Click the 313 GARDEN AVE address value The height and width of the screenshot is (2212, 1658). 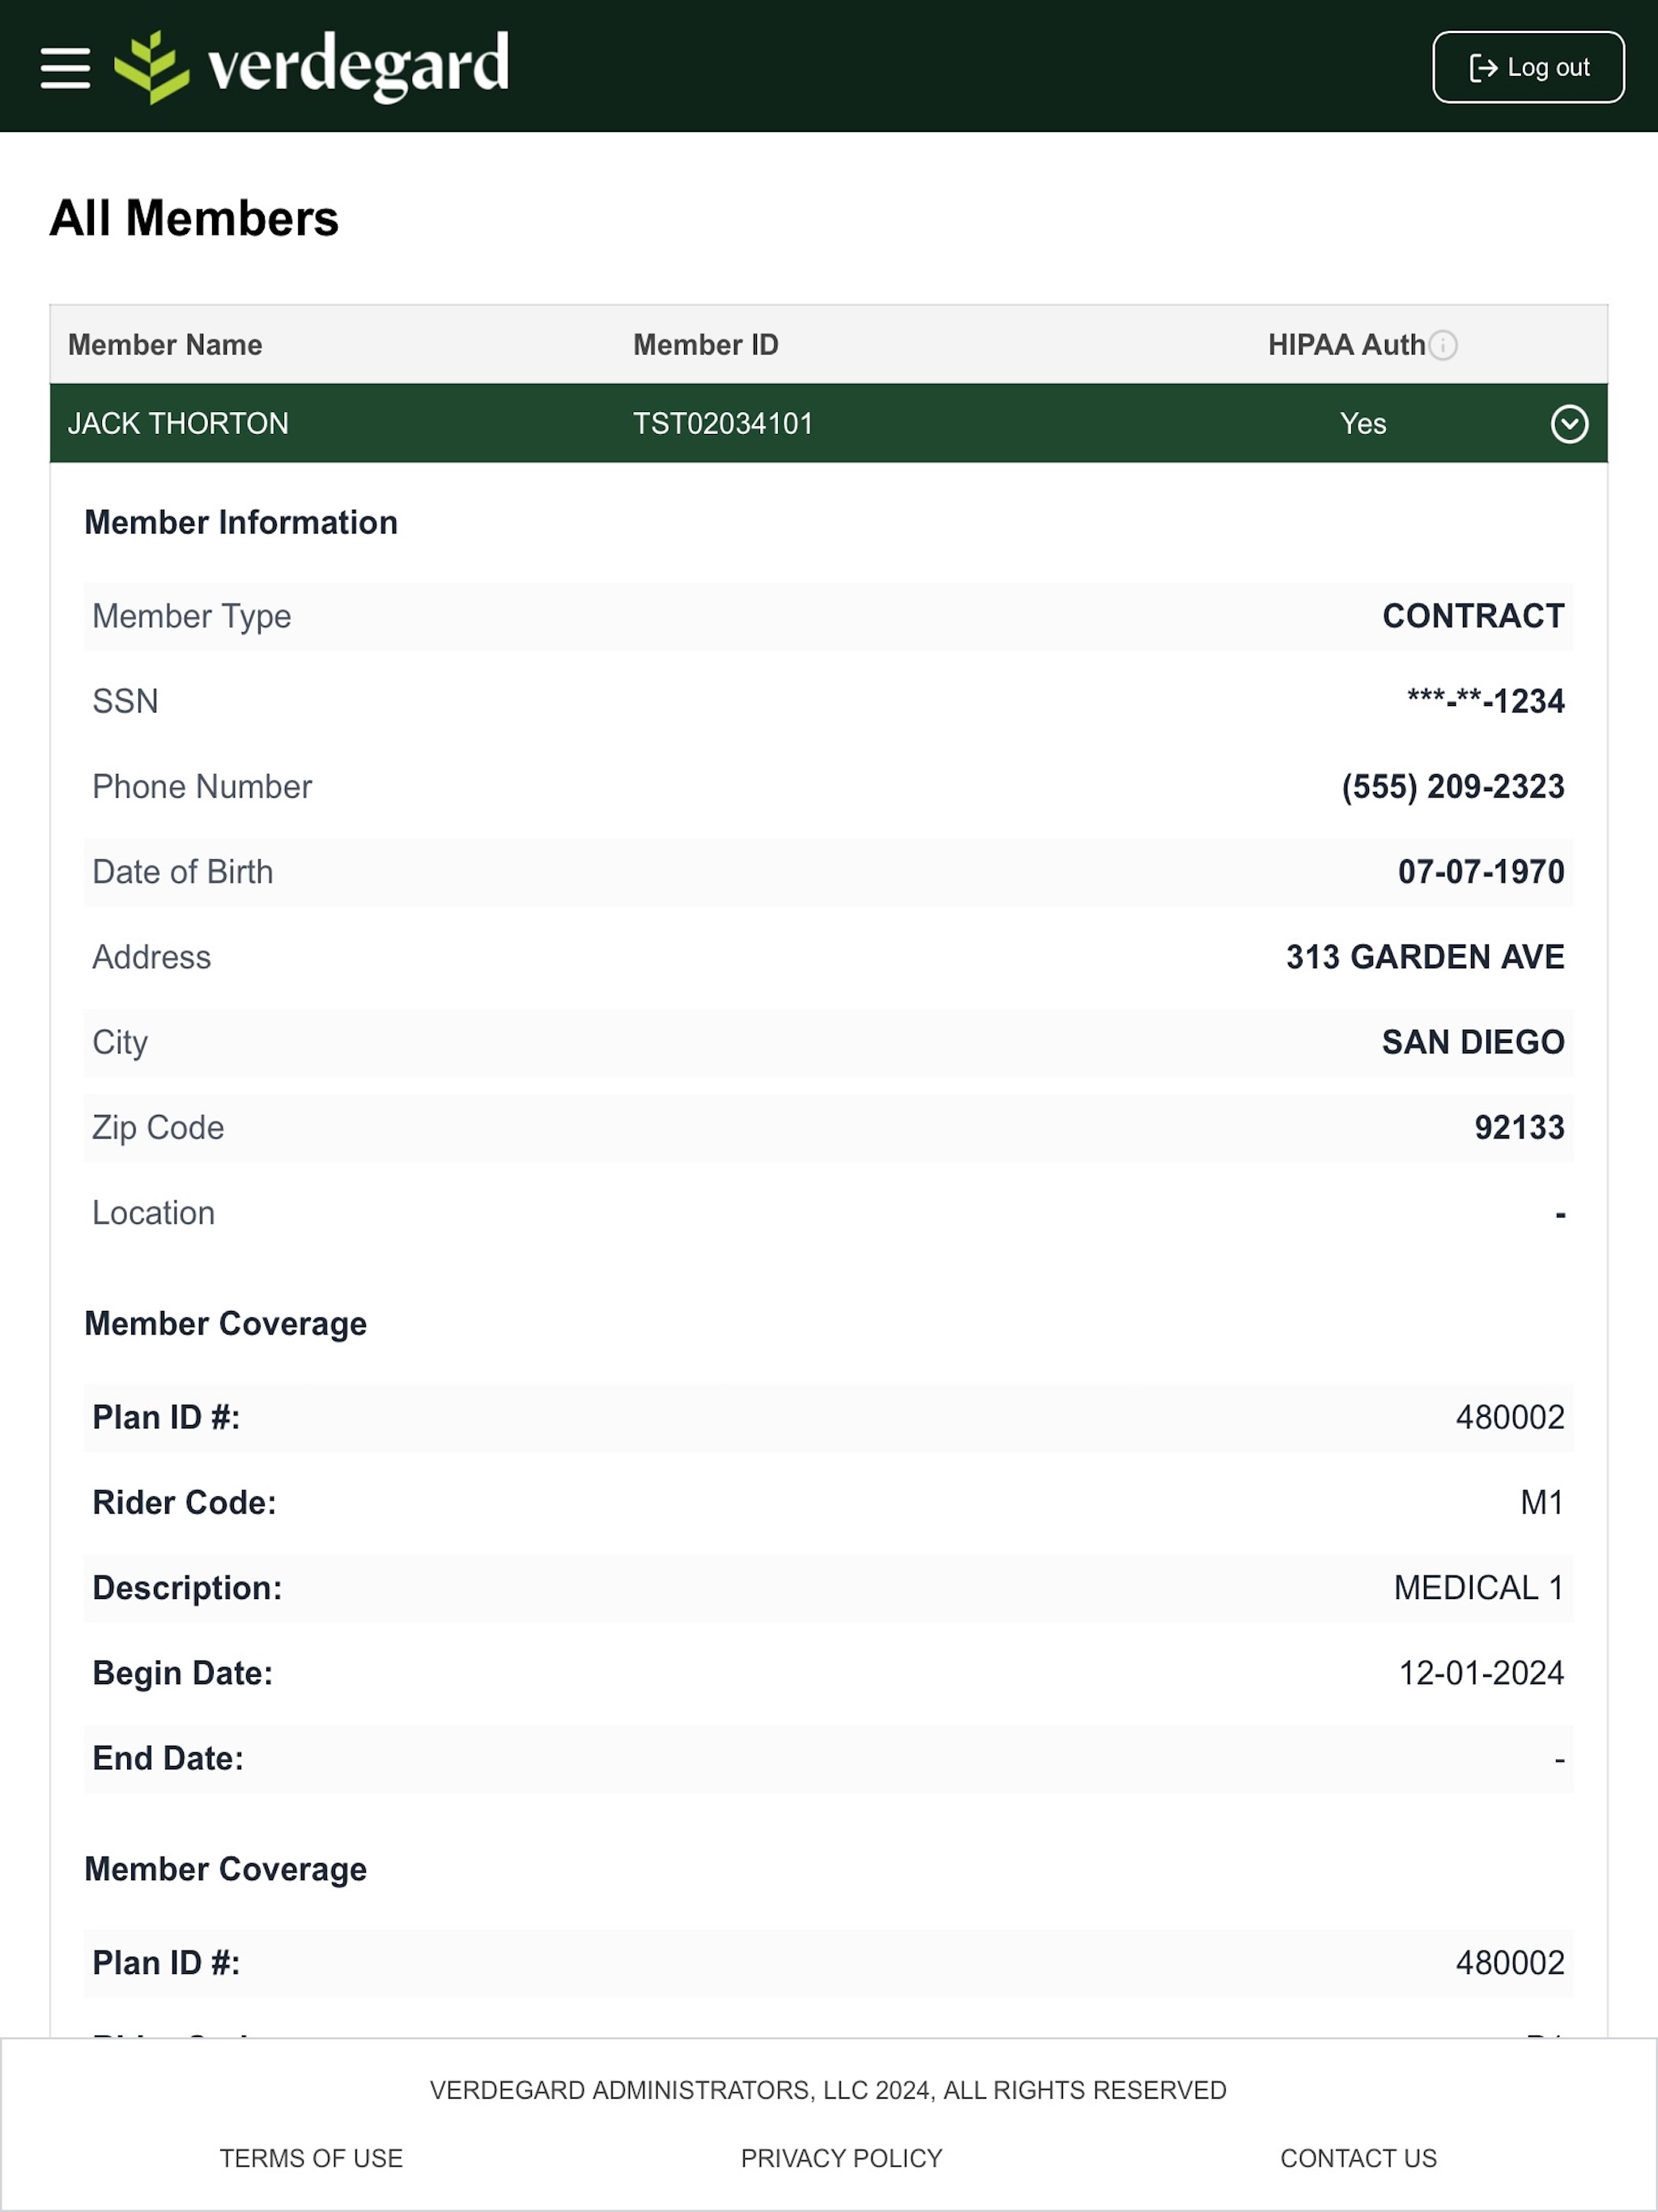click(1425, 957)
